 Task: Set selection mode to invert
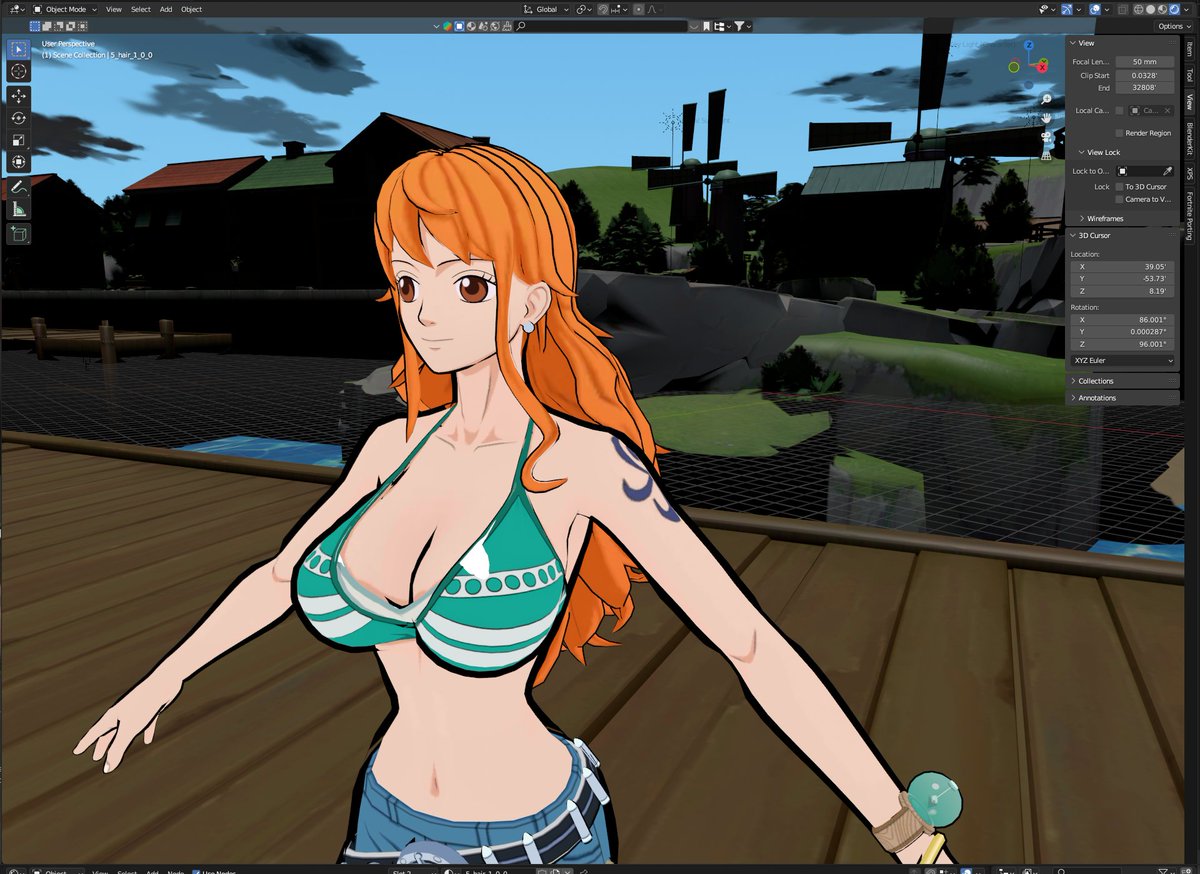(x=70, y=26)
